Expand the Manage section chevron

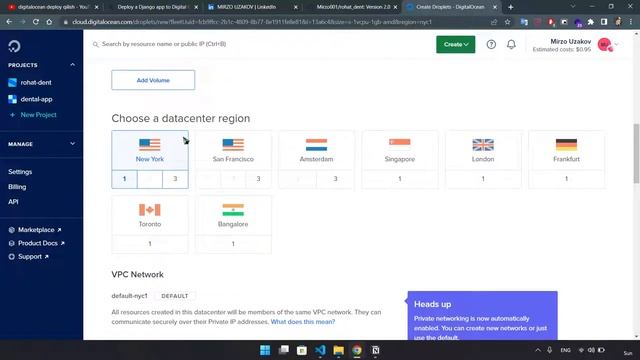[72, 144]
